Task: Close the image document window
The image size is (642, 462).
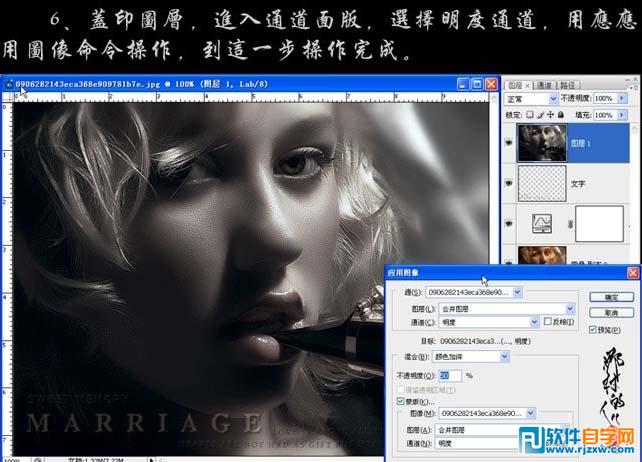Action: pyautogui.click(x=491, y=84)
